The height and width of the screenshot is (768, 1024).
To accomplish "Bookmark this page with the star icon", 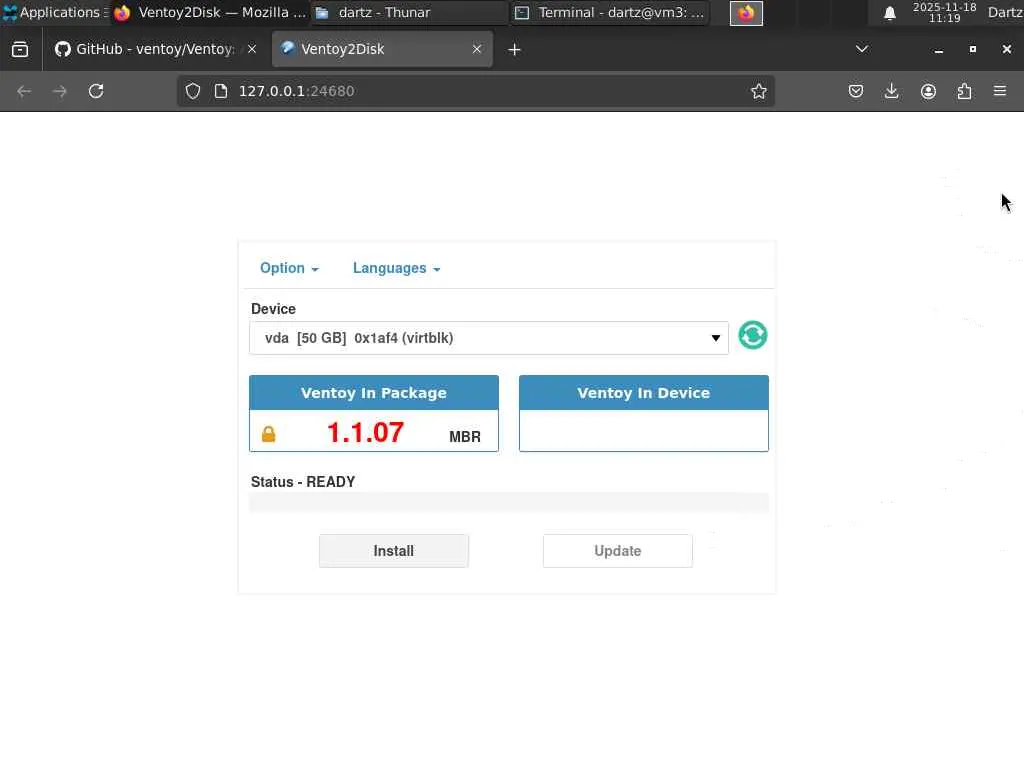I will pos(758,91).
